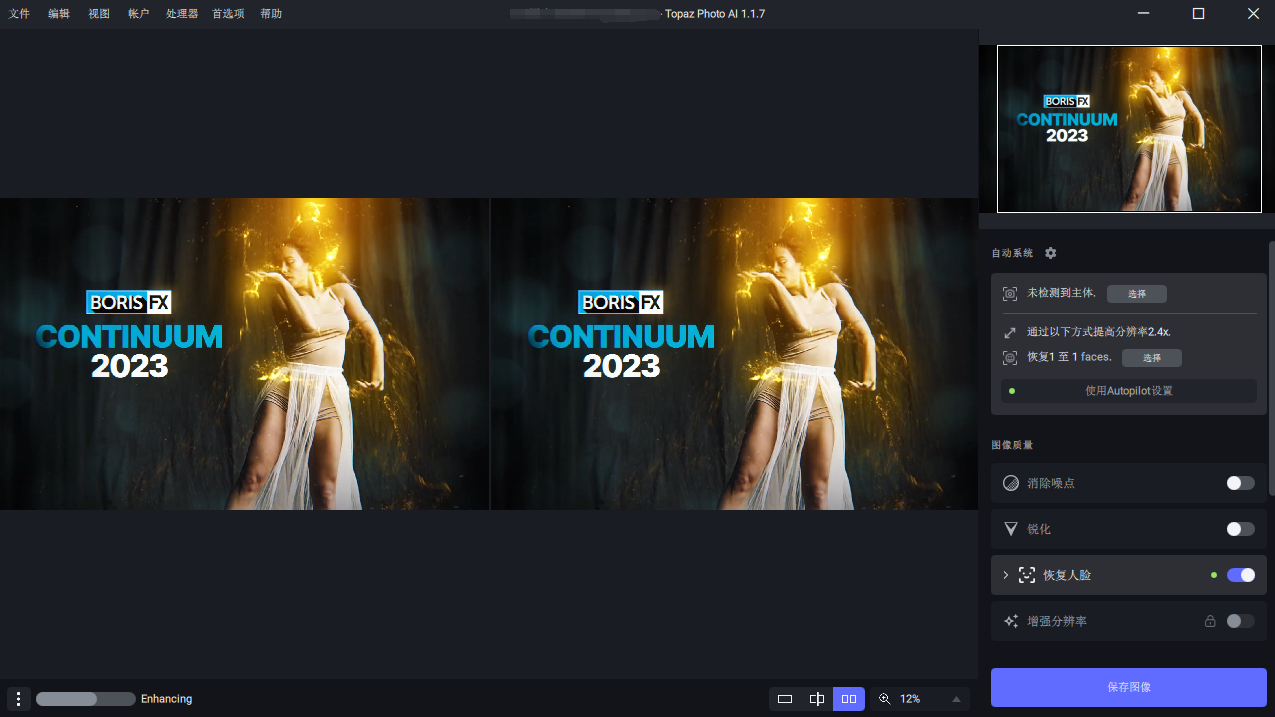Click the Remove Noise icon
1275x717 pixels.
point(1011,483)
